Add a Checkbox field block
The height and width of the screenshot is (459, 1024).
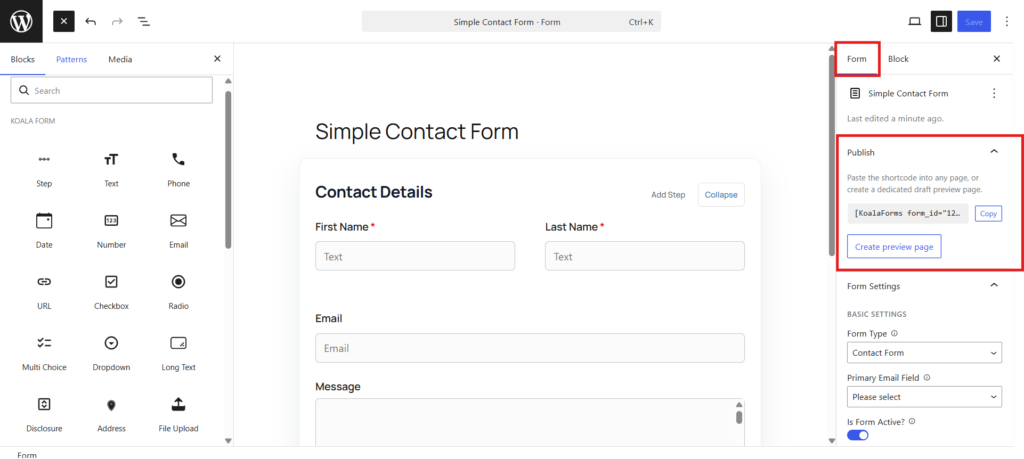111,292
